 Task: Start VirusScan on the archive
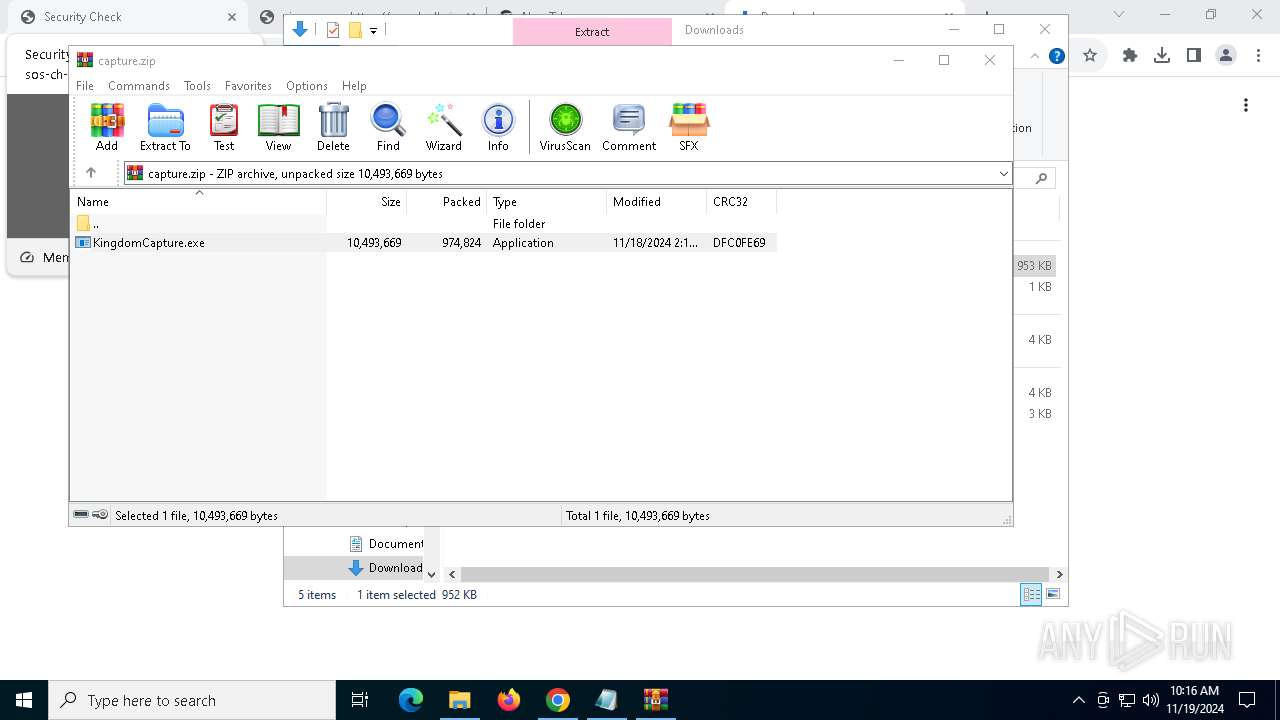coord(565,127)
